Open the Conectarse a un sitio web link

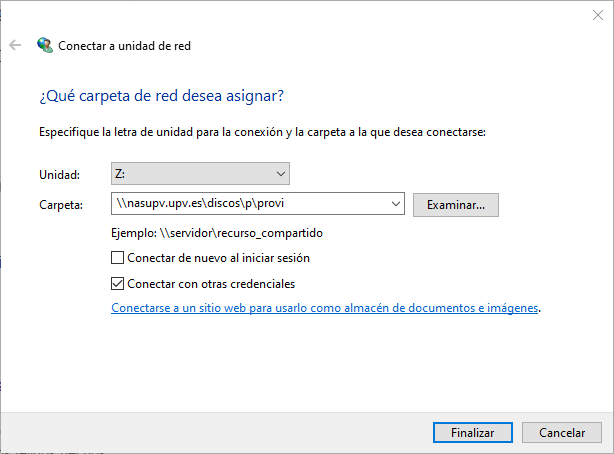click(324, 308)
